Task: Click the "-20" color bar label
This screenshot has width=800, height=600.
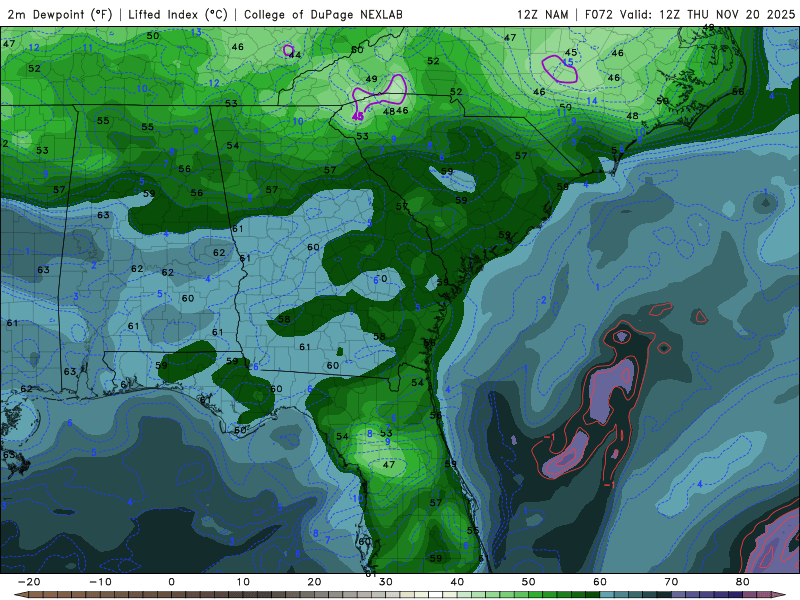Action: [x=29, y=582]
